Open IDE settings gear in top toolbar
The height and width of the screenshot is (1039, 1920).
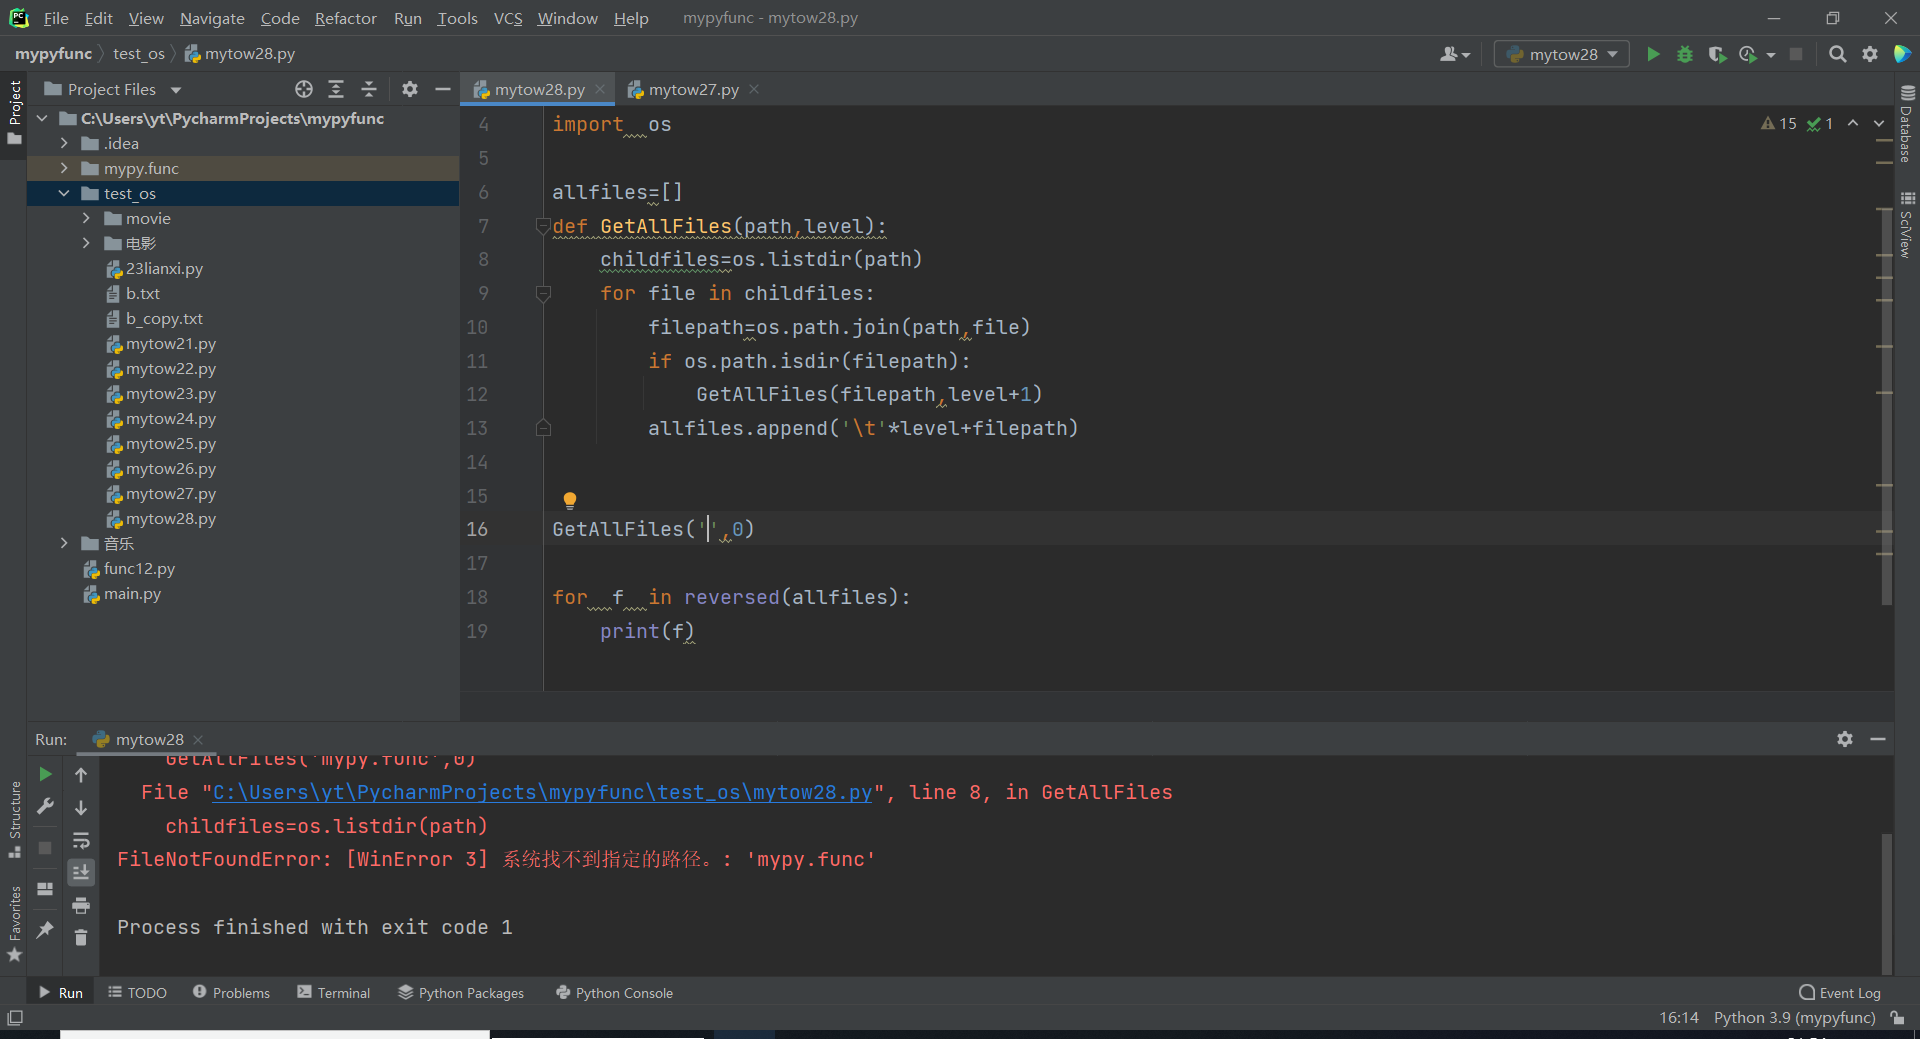pyautogui.click(x=1869, y=54)
